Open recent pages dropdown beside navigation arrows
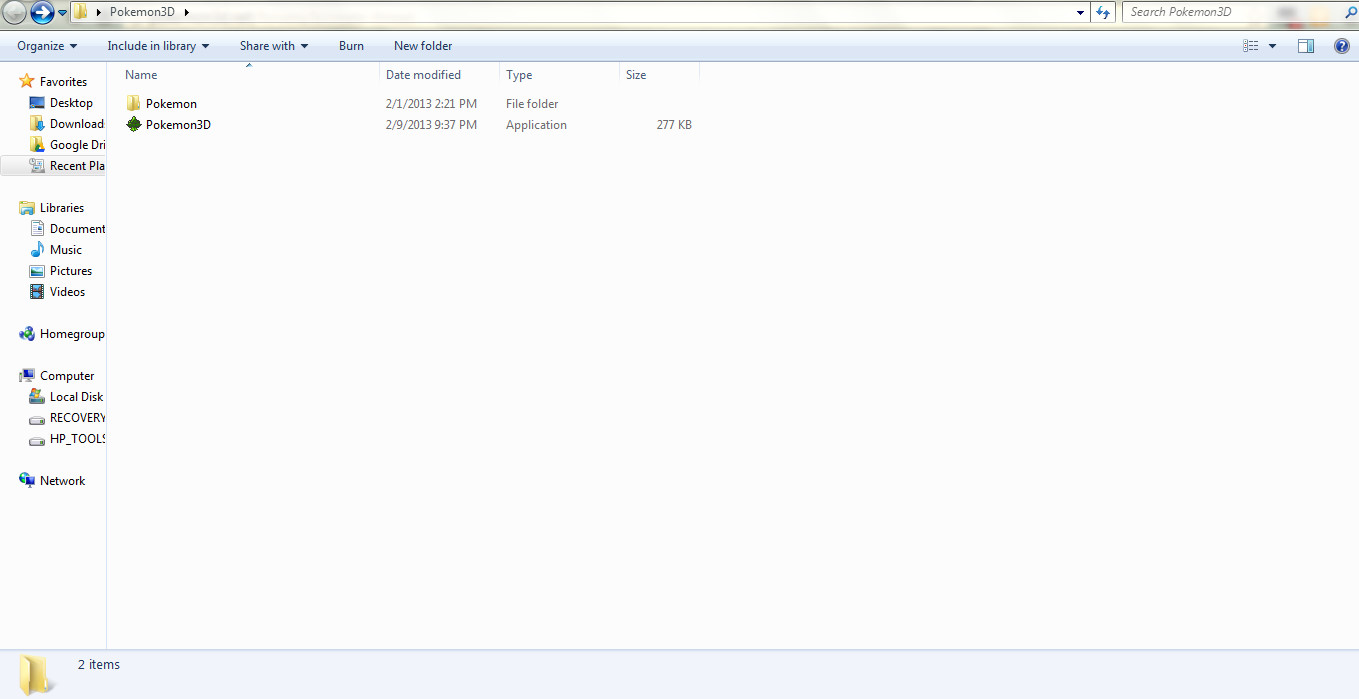1359x699 pixels. (62, 13)
